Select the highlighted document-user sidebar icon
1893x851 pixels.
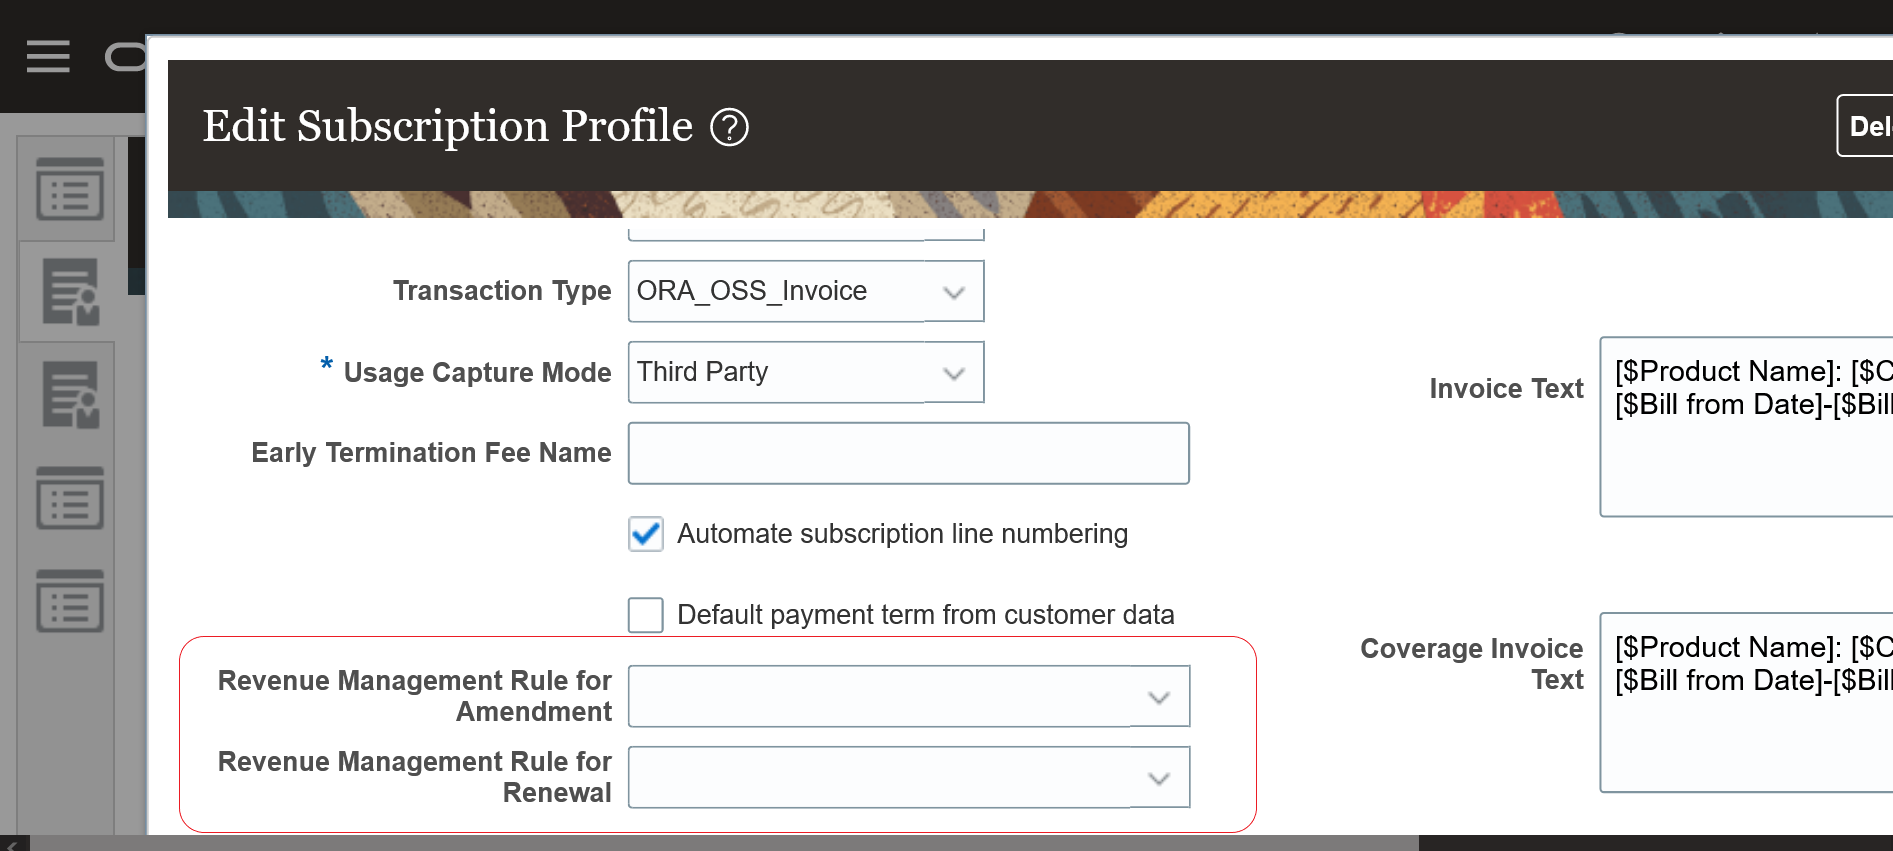pyautogui.click(x=70, y=292)
